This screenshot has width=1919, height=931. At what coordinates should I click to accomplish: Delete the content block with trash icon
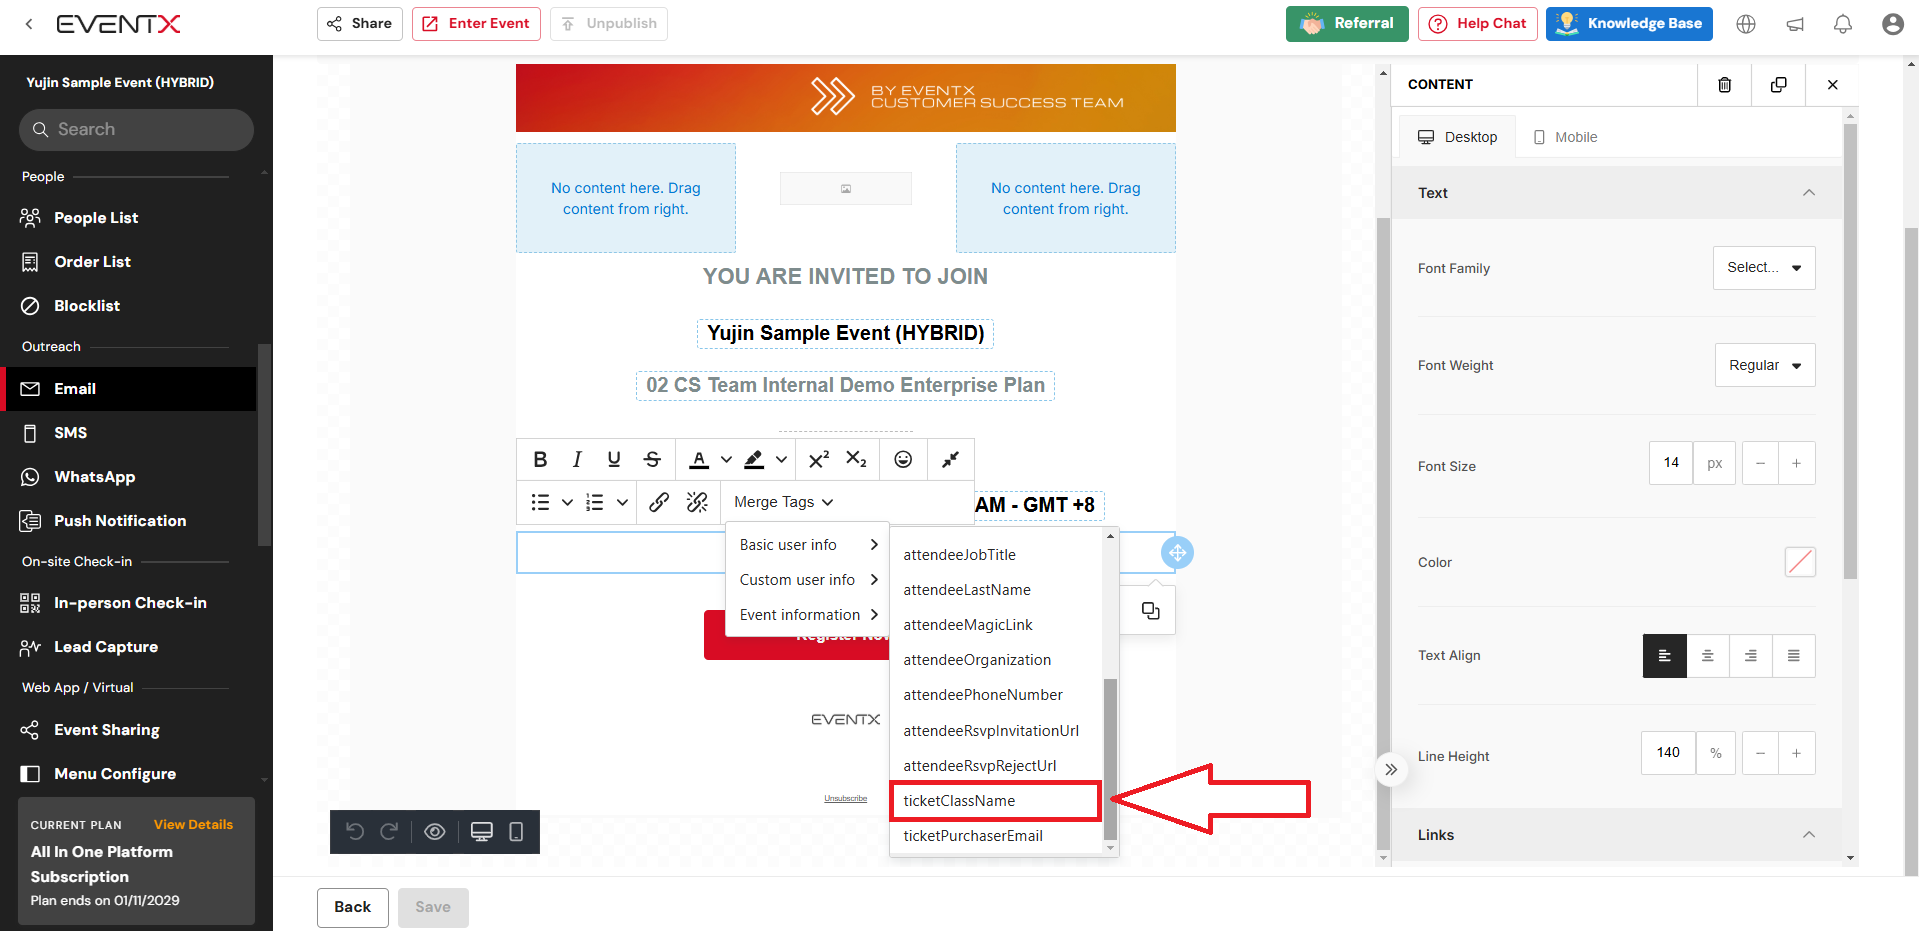[x=1725, y=85]
